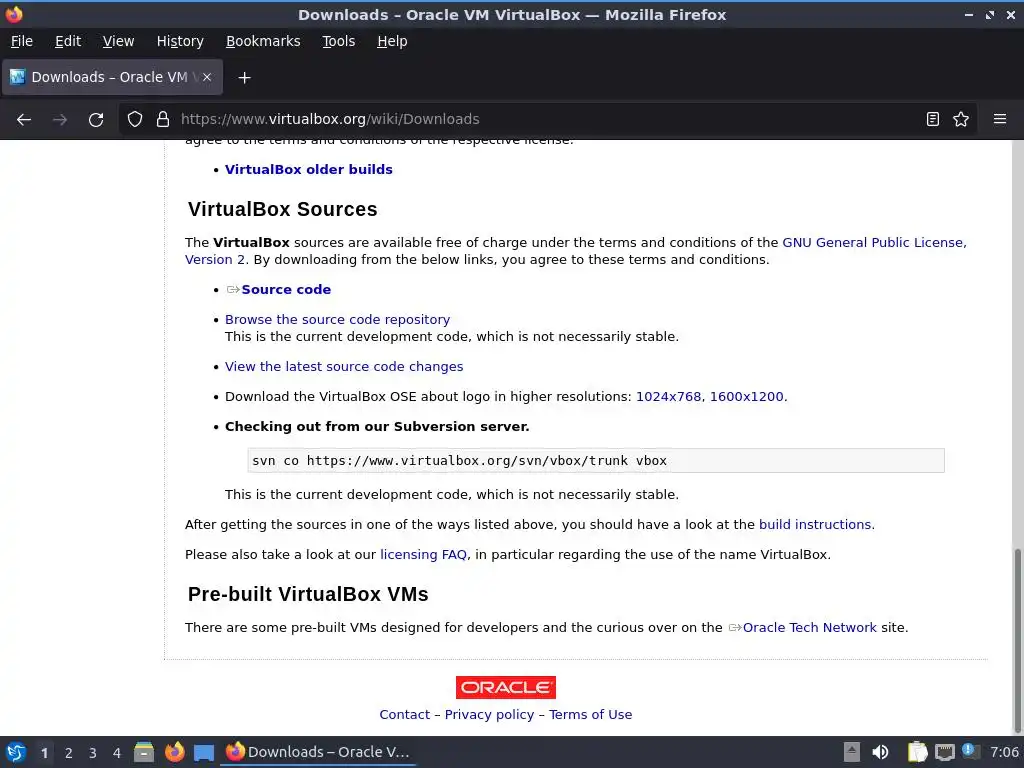This screenshot has width=1024, height=768.
Task: Go back with the browser back arrow
Action: coord(24,120)
